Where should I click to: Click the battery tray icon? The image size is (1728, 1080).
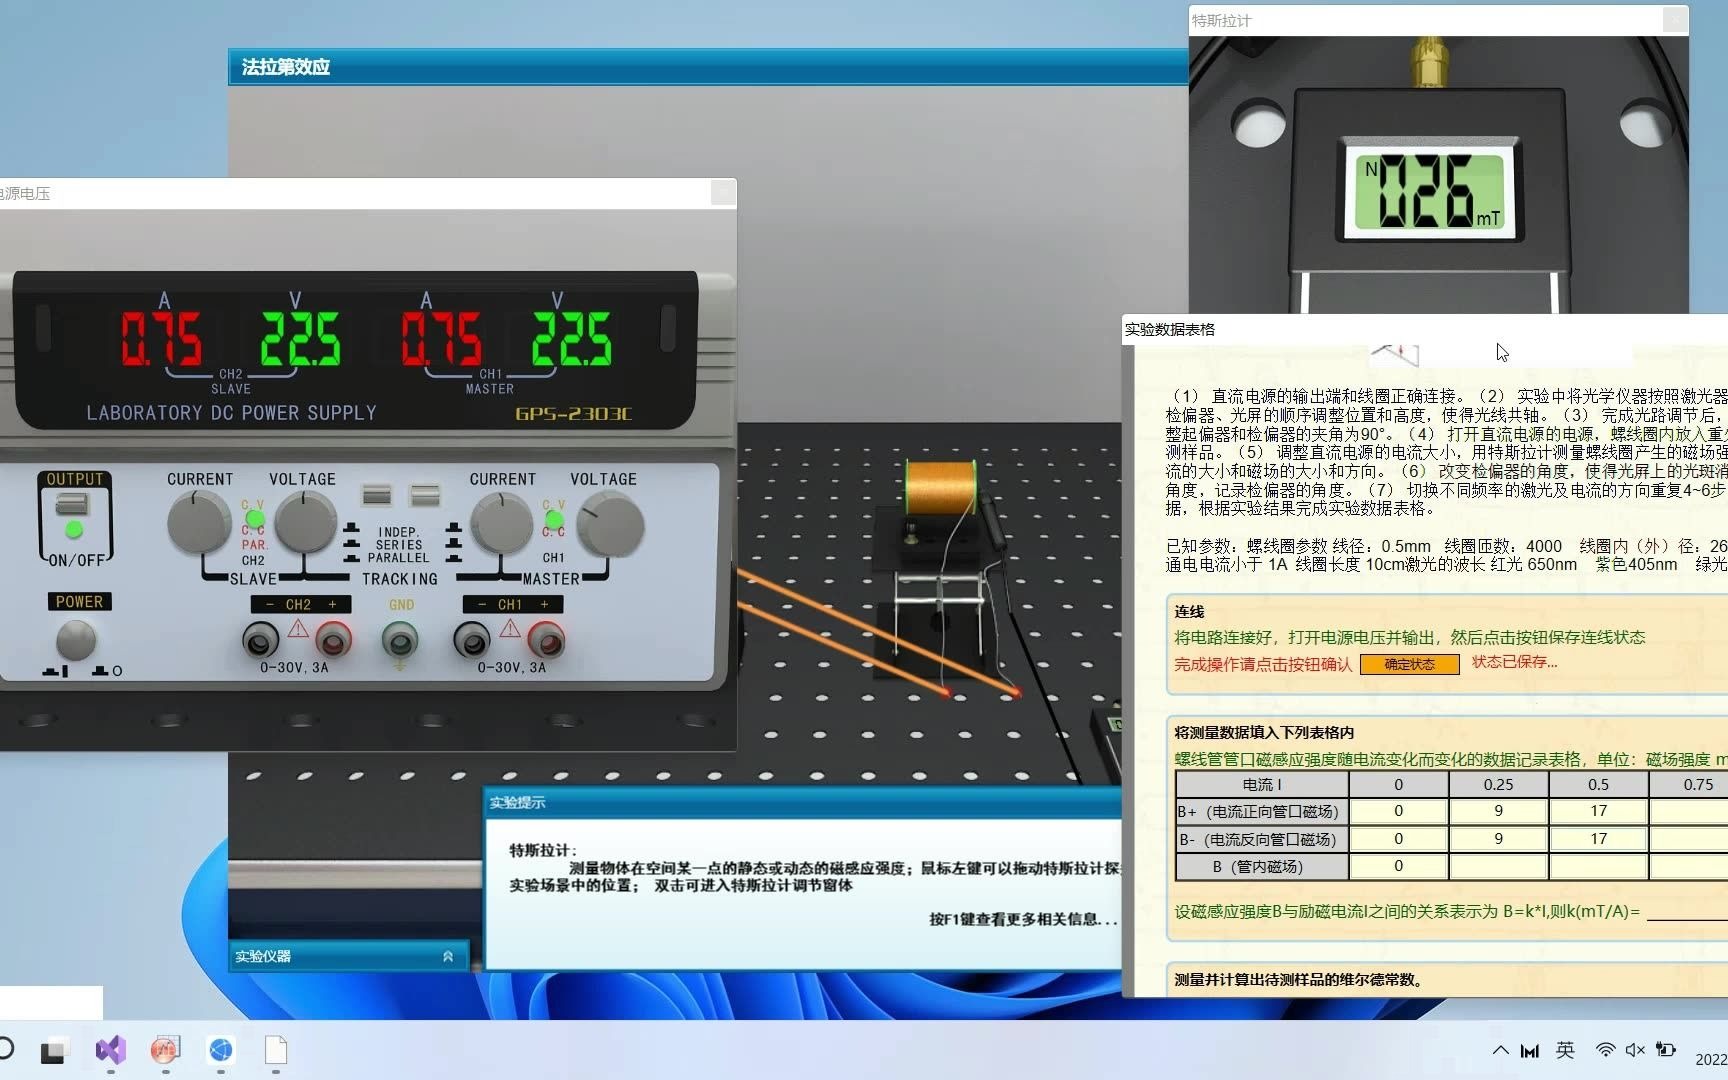pos(1666,1050)
